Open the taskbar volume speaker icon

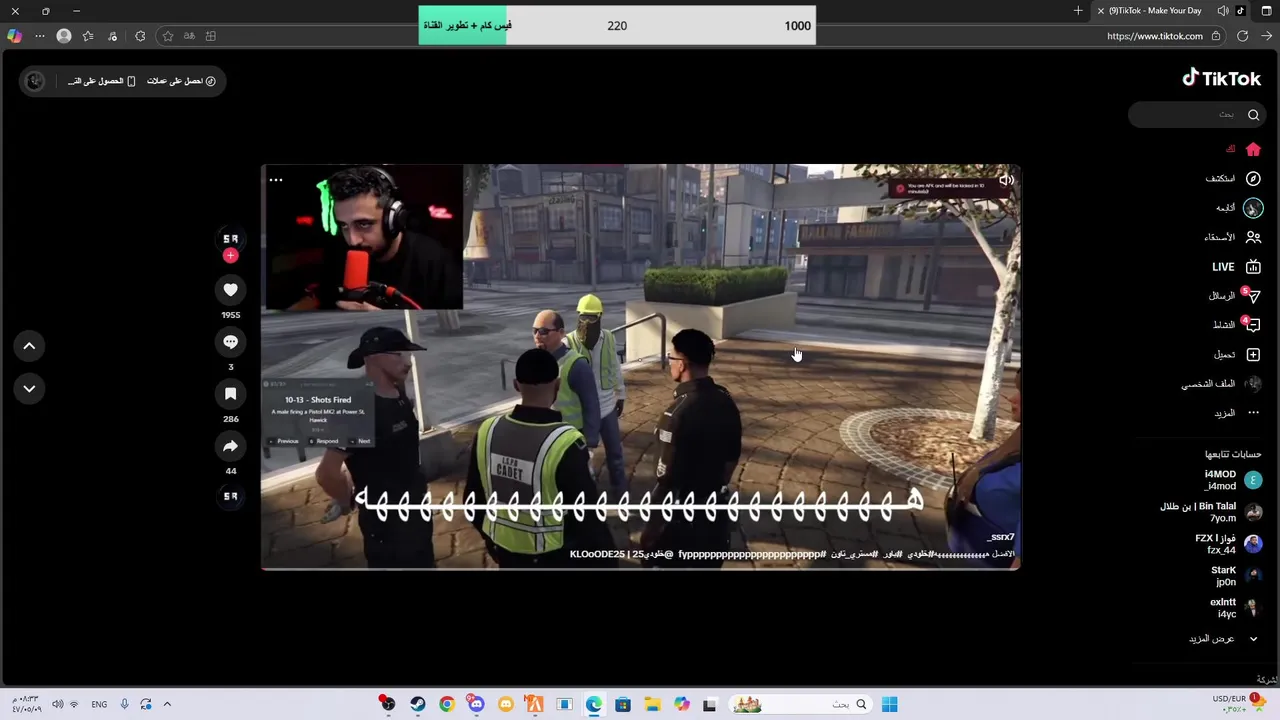[x=57, y=704]
